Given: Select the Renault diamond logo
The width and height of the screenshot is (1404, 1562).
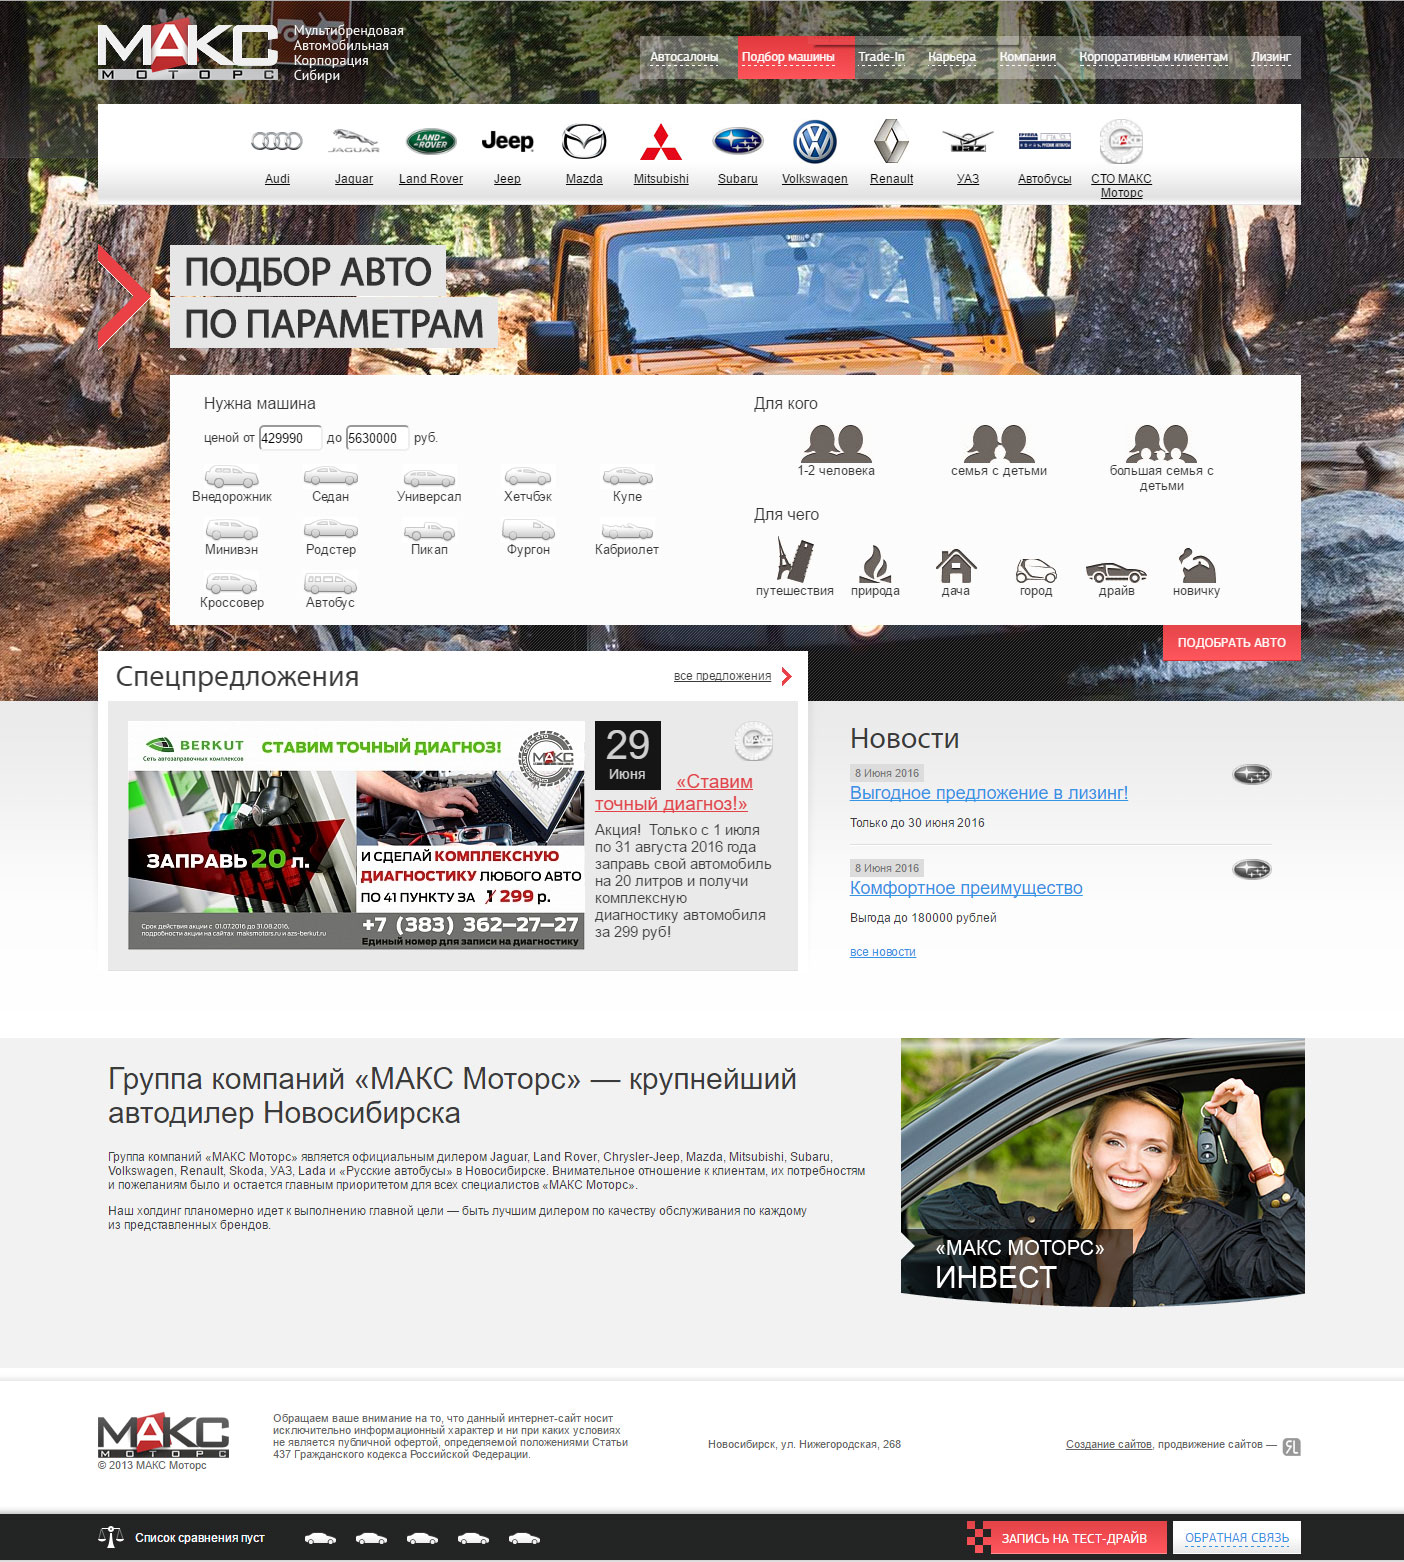Looking at the screenshot, I should point(891,142).
